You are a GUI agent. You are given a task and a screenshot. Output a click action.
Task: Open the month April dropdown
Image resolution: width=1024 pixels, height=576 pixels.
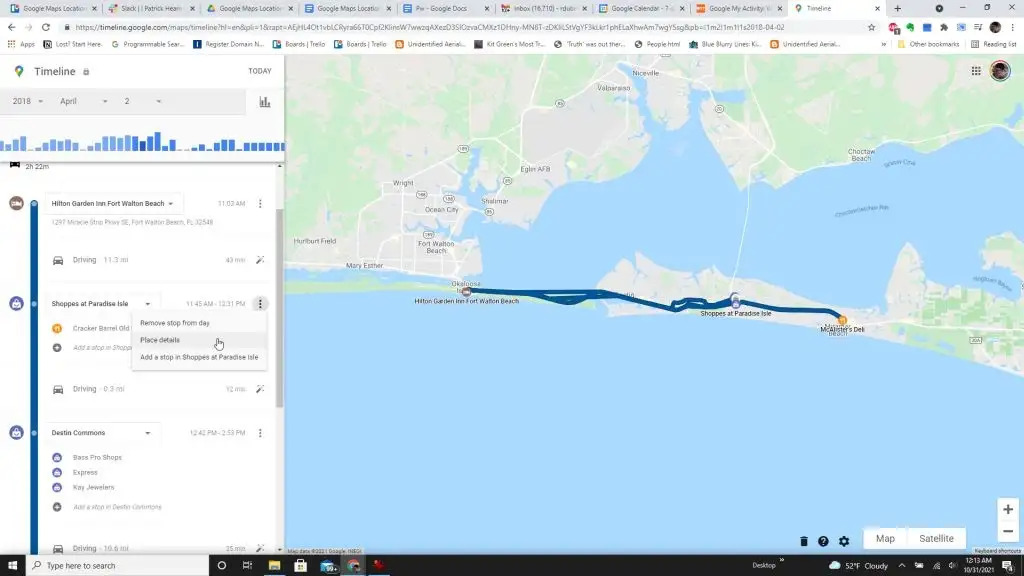[x=84, y=101]
